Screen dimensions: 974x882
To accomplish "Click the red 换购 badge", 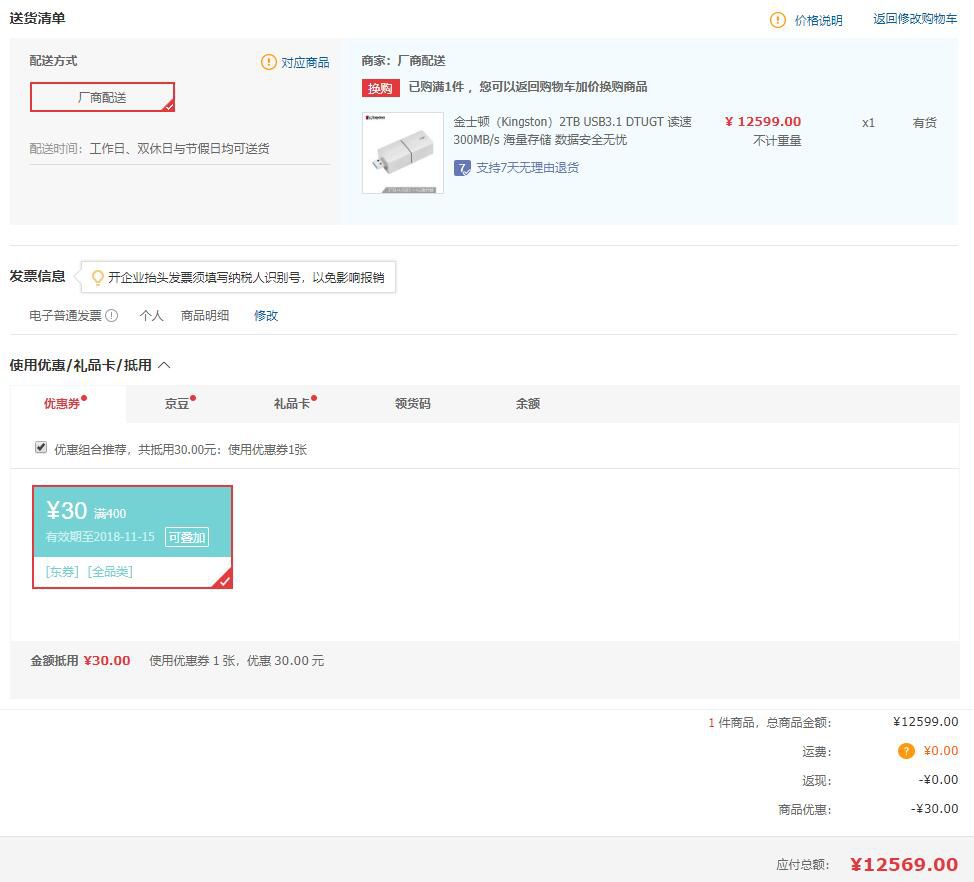I will coord(380,88).
